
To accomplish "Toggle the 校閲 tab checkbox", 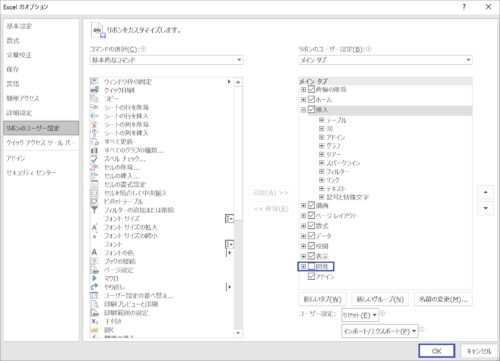I will [311, 246].
